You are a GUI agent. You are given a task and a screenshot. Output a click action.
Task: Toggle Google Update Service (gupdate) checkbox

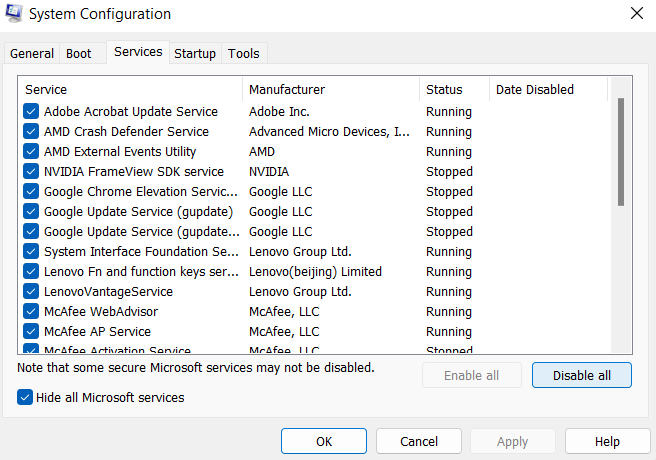[31, 212]
